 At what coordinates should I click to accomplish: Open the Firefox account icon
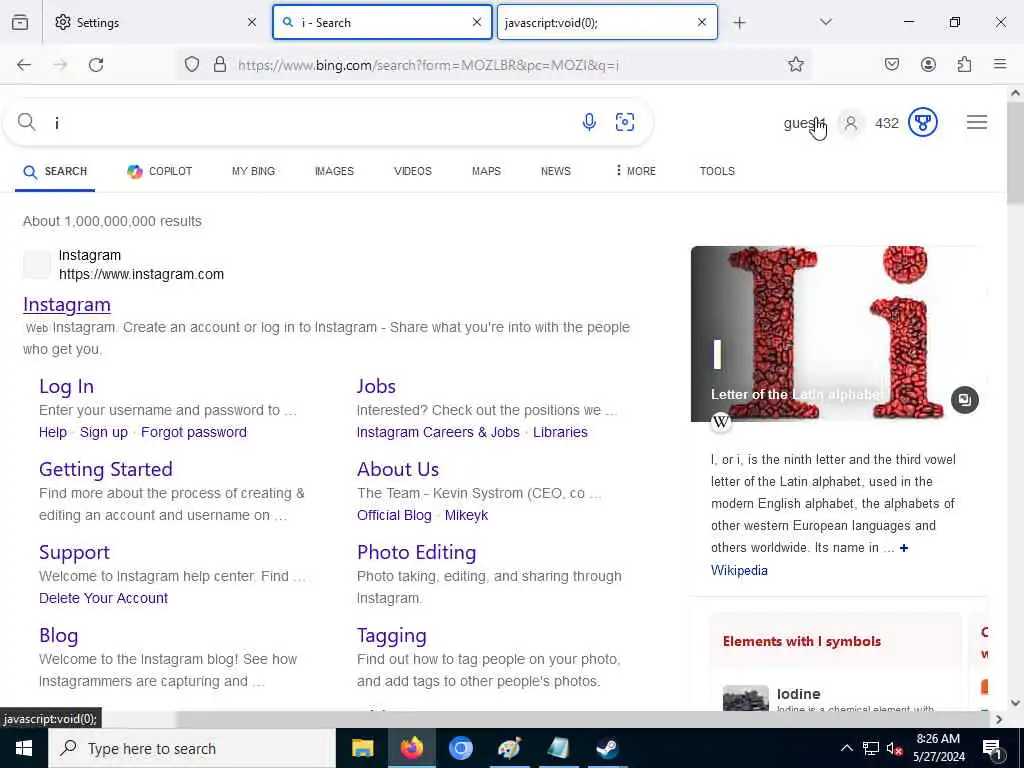pos(928,64)
